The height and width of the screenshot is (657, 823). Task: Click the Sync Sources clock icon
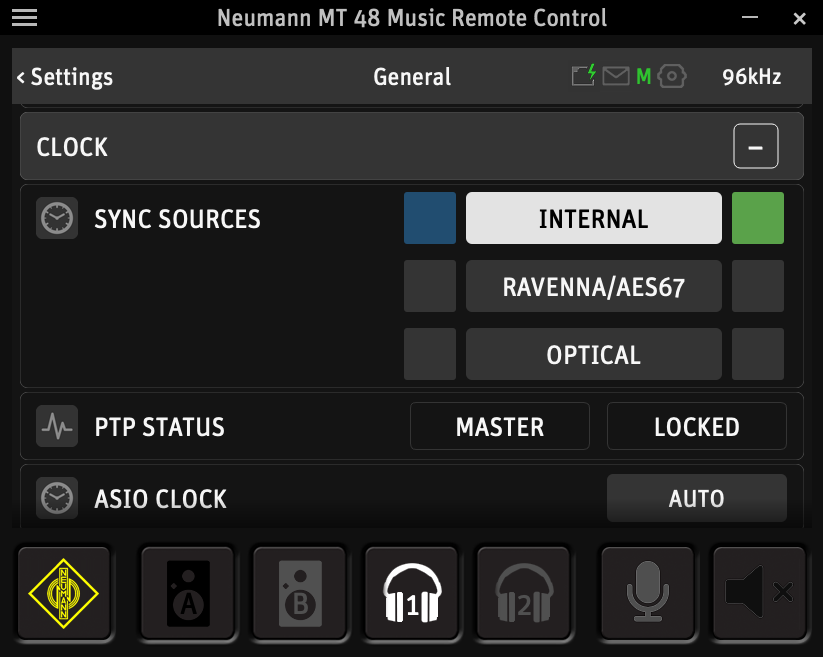[57, 218]
